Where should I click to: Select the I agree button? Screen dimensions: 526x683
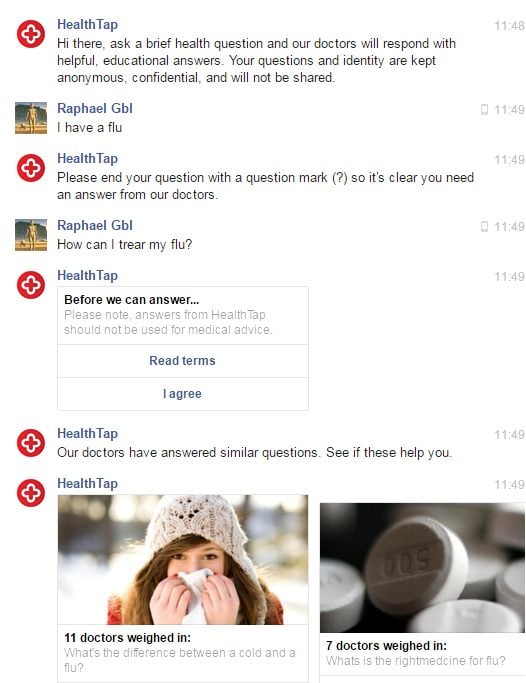(x=182, y=394)
